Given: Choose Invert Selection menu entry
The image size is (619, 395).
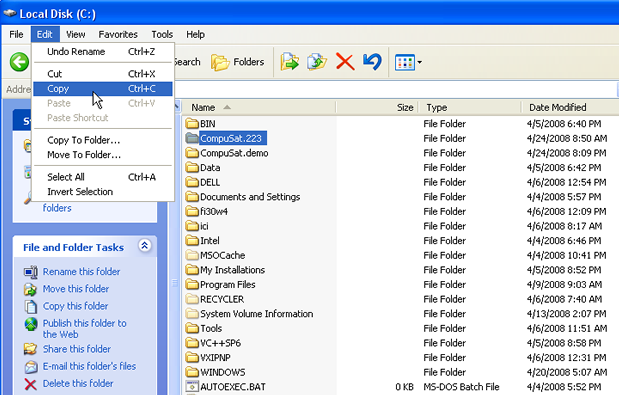Looking at the screenshot, I should [x=103, y=191].
